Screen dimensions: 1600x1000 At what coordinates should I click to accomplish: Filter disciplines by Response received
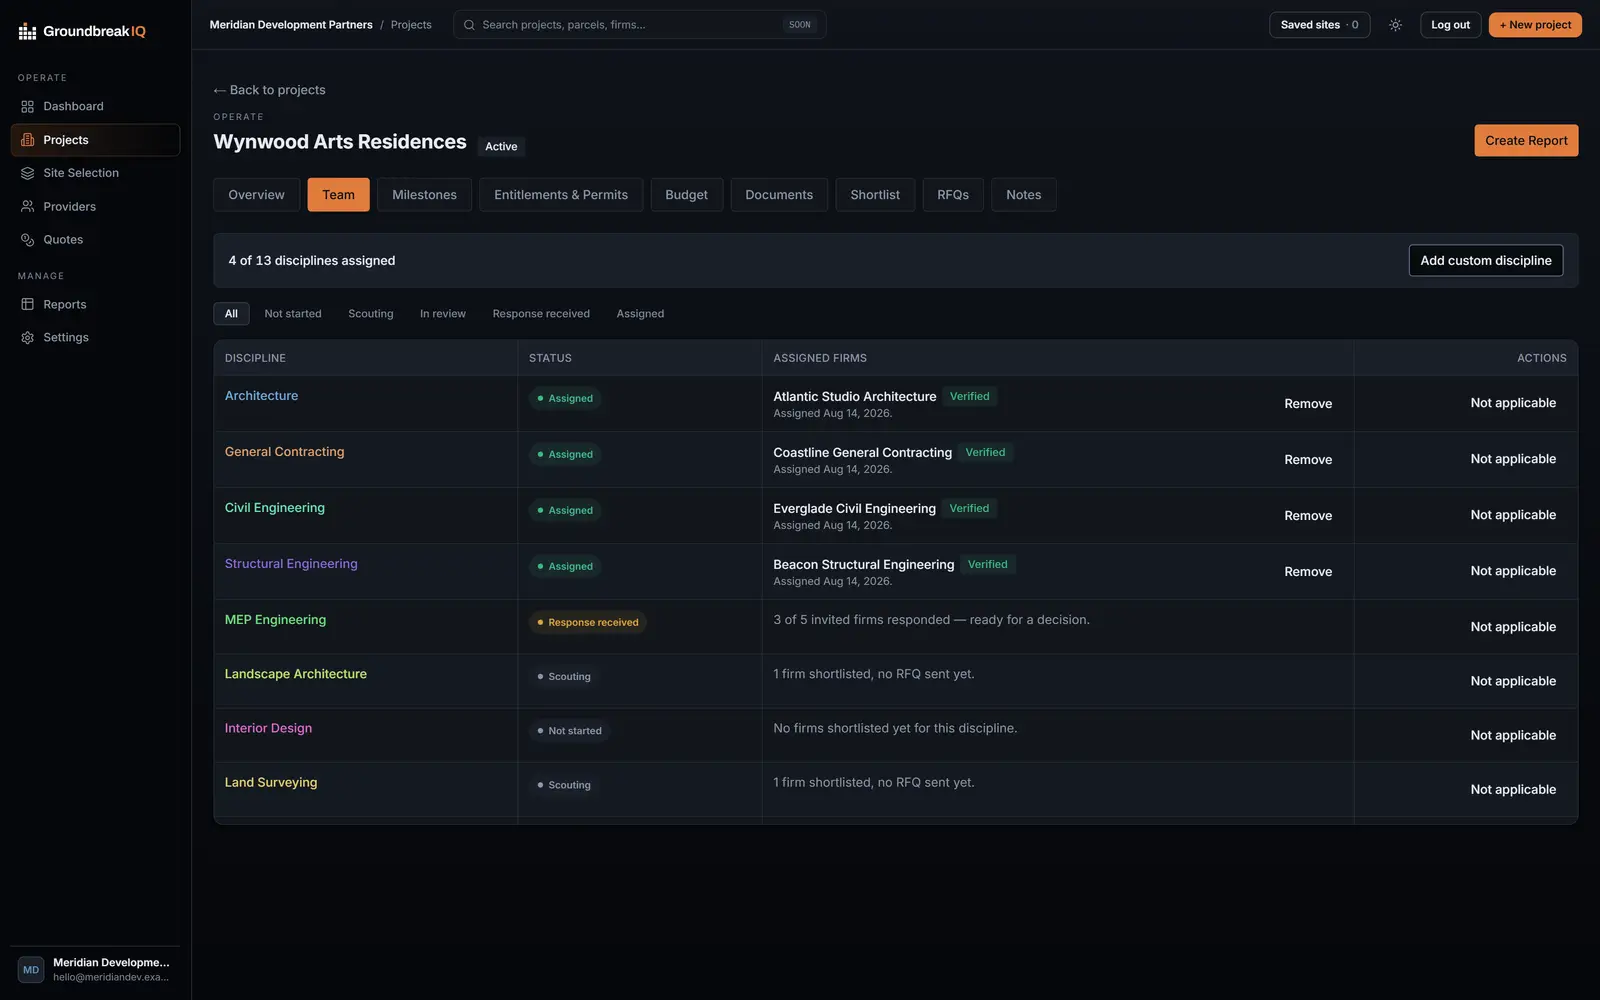541,314
